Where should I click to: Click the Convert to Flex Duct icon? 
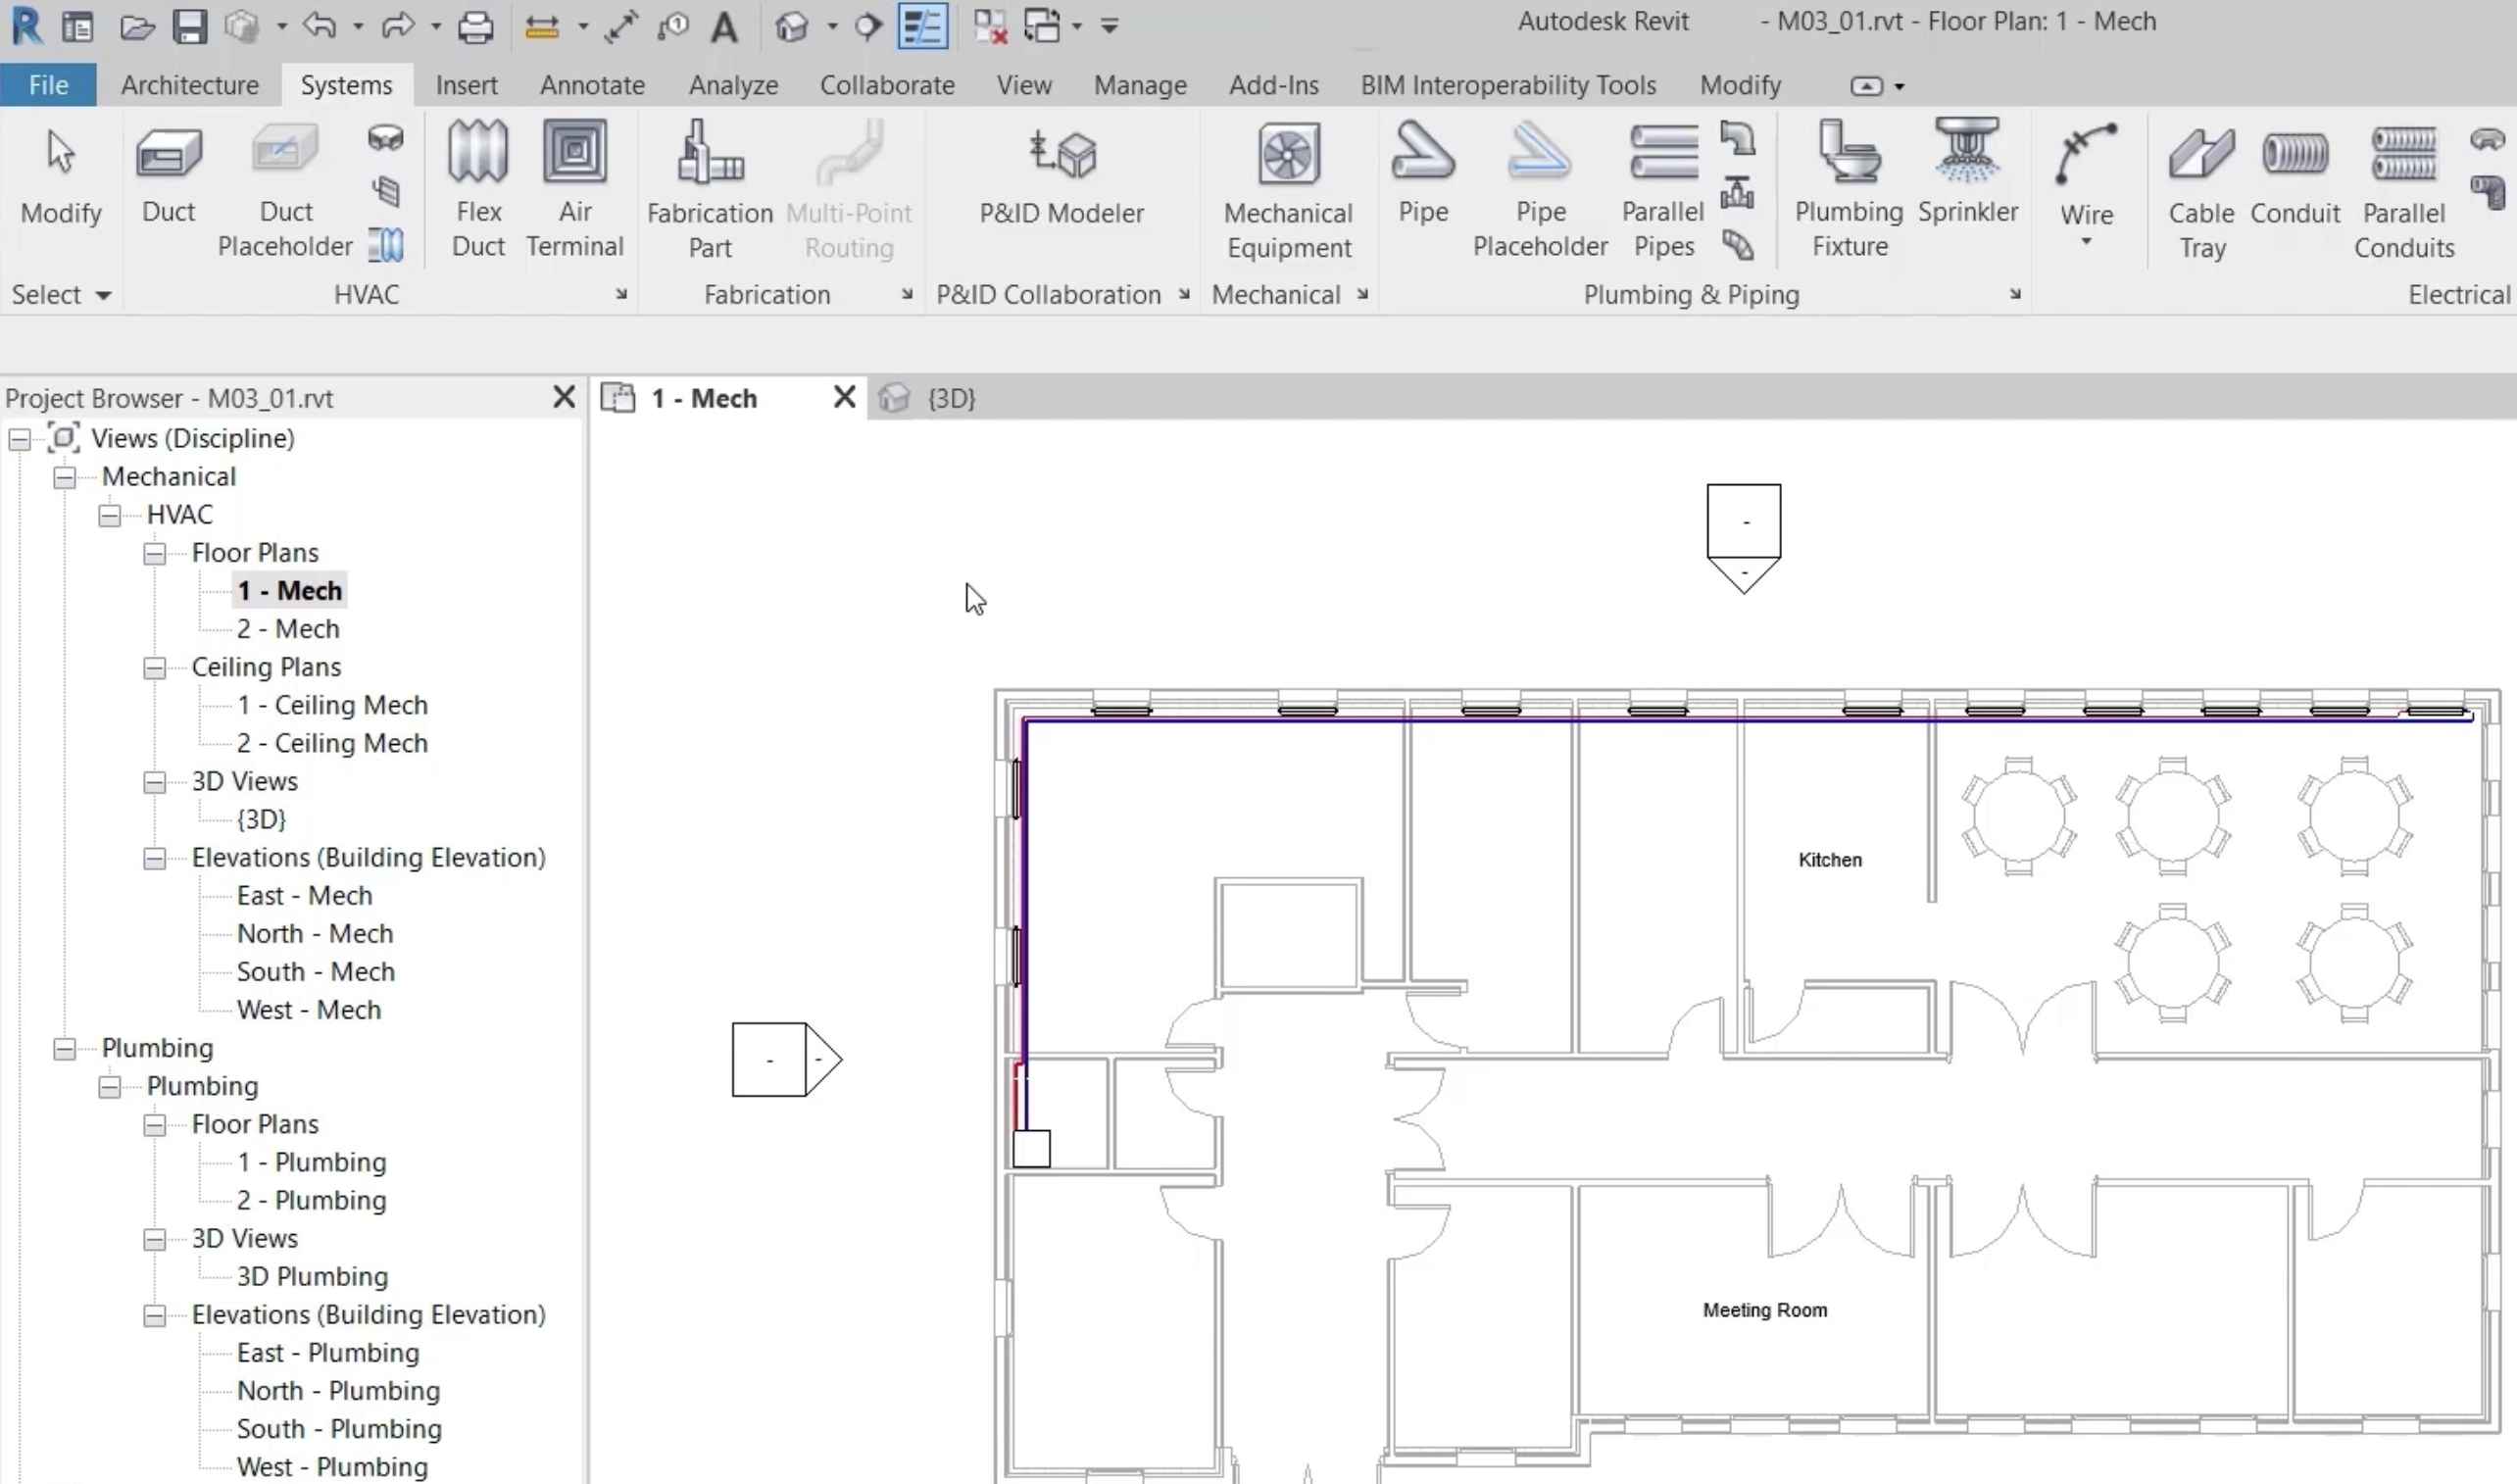point(385,245)
